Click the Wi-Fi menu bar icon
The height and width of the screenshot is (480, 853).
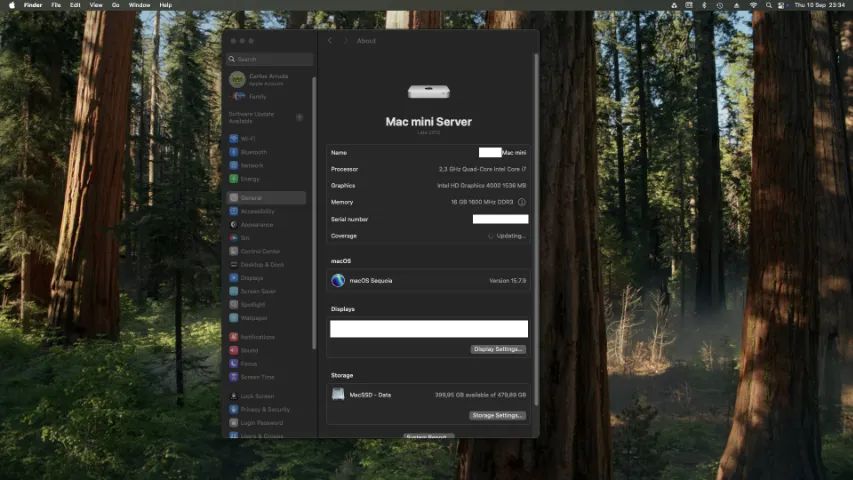pos(753,5)
